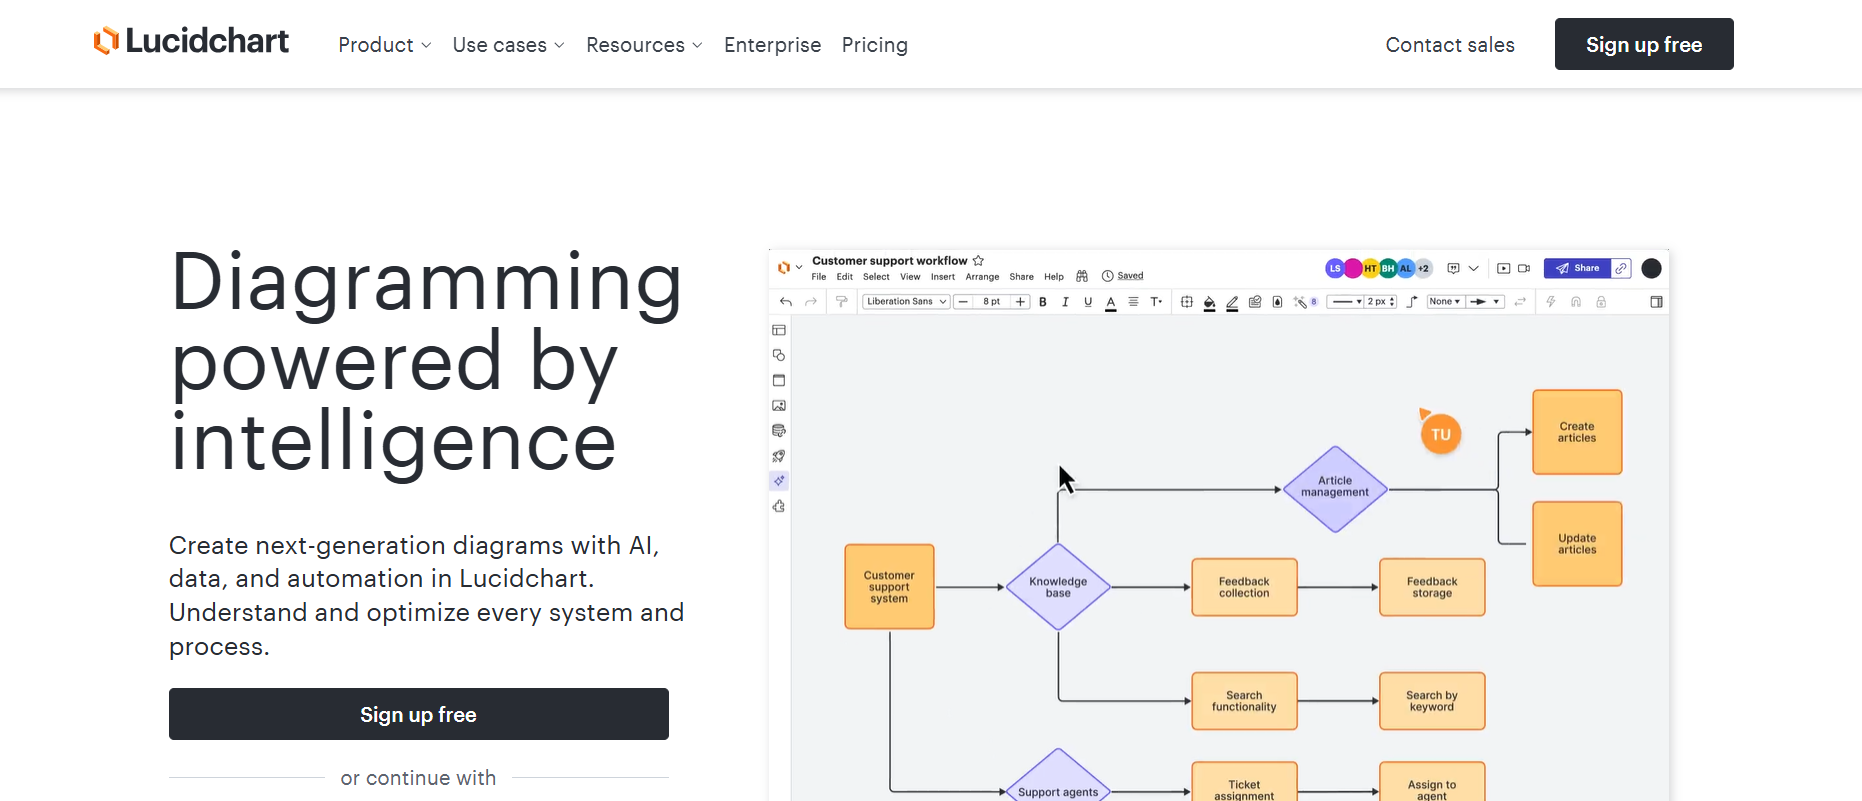The image size is (1862, 801).
Task: Click the Redo arrow
Action: (x=811, y=302)
